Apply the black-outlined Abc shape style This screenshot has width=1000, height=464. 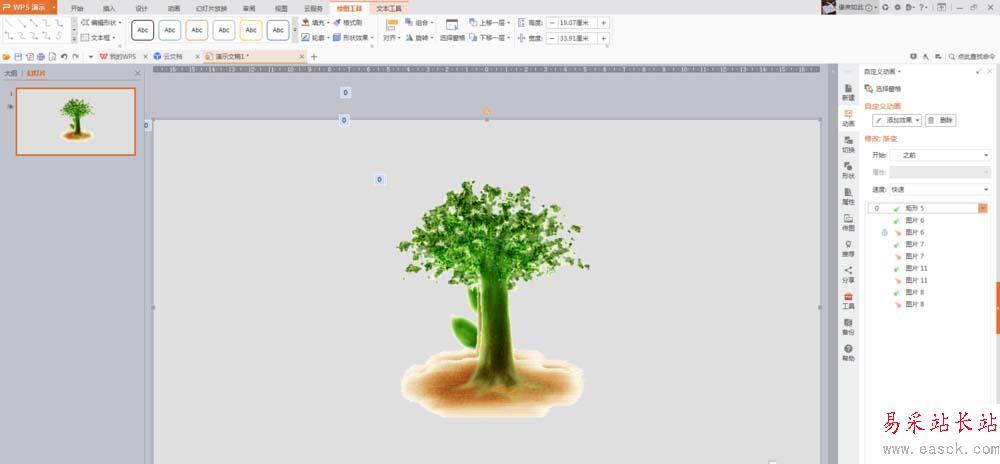point(143,30)
